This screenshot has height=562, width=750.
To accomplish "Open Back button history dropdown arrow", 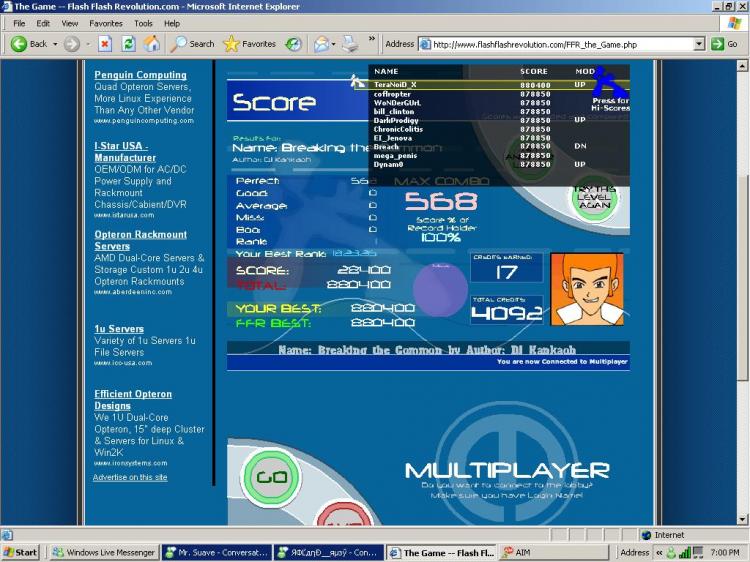I will (x=55, y=44).
